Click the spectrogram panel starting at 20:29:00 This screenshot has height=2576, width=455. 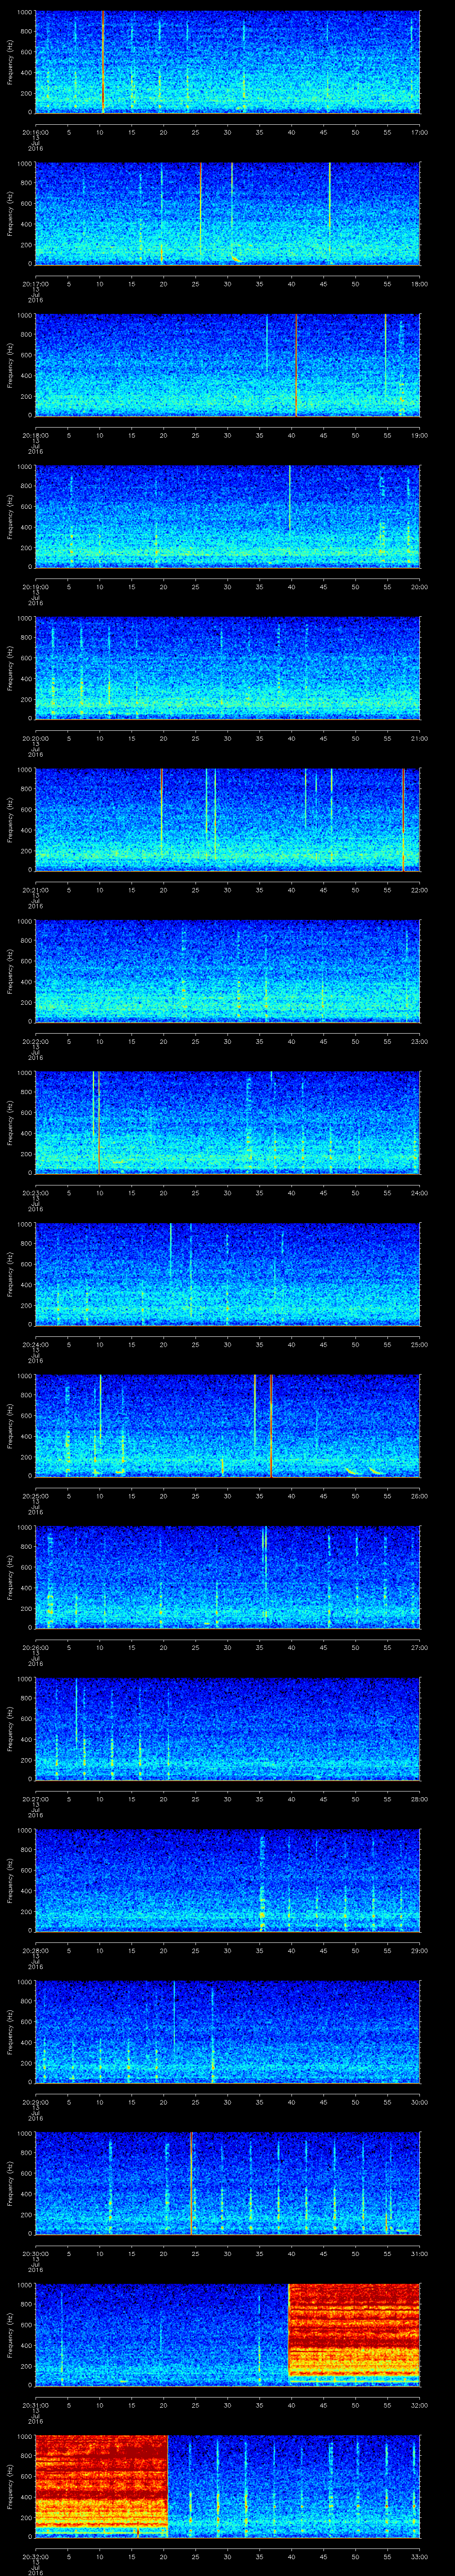[227, 2032]
